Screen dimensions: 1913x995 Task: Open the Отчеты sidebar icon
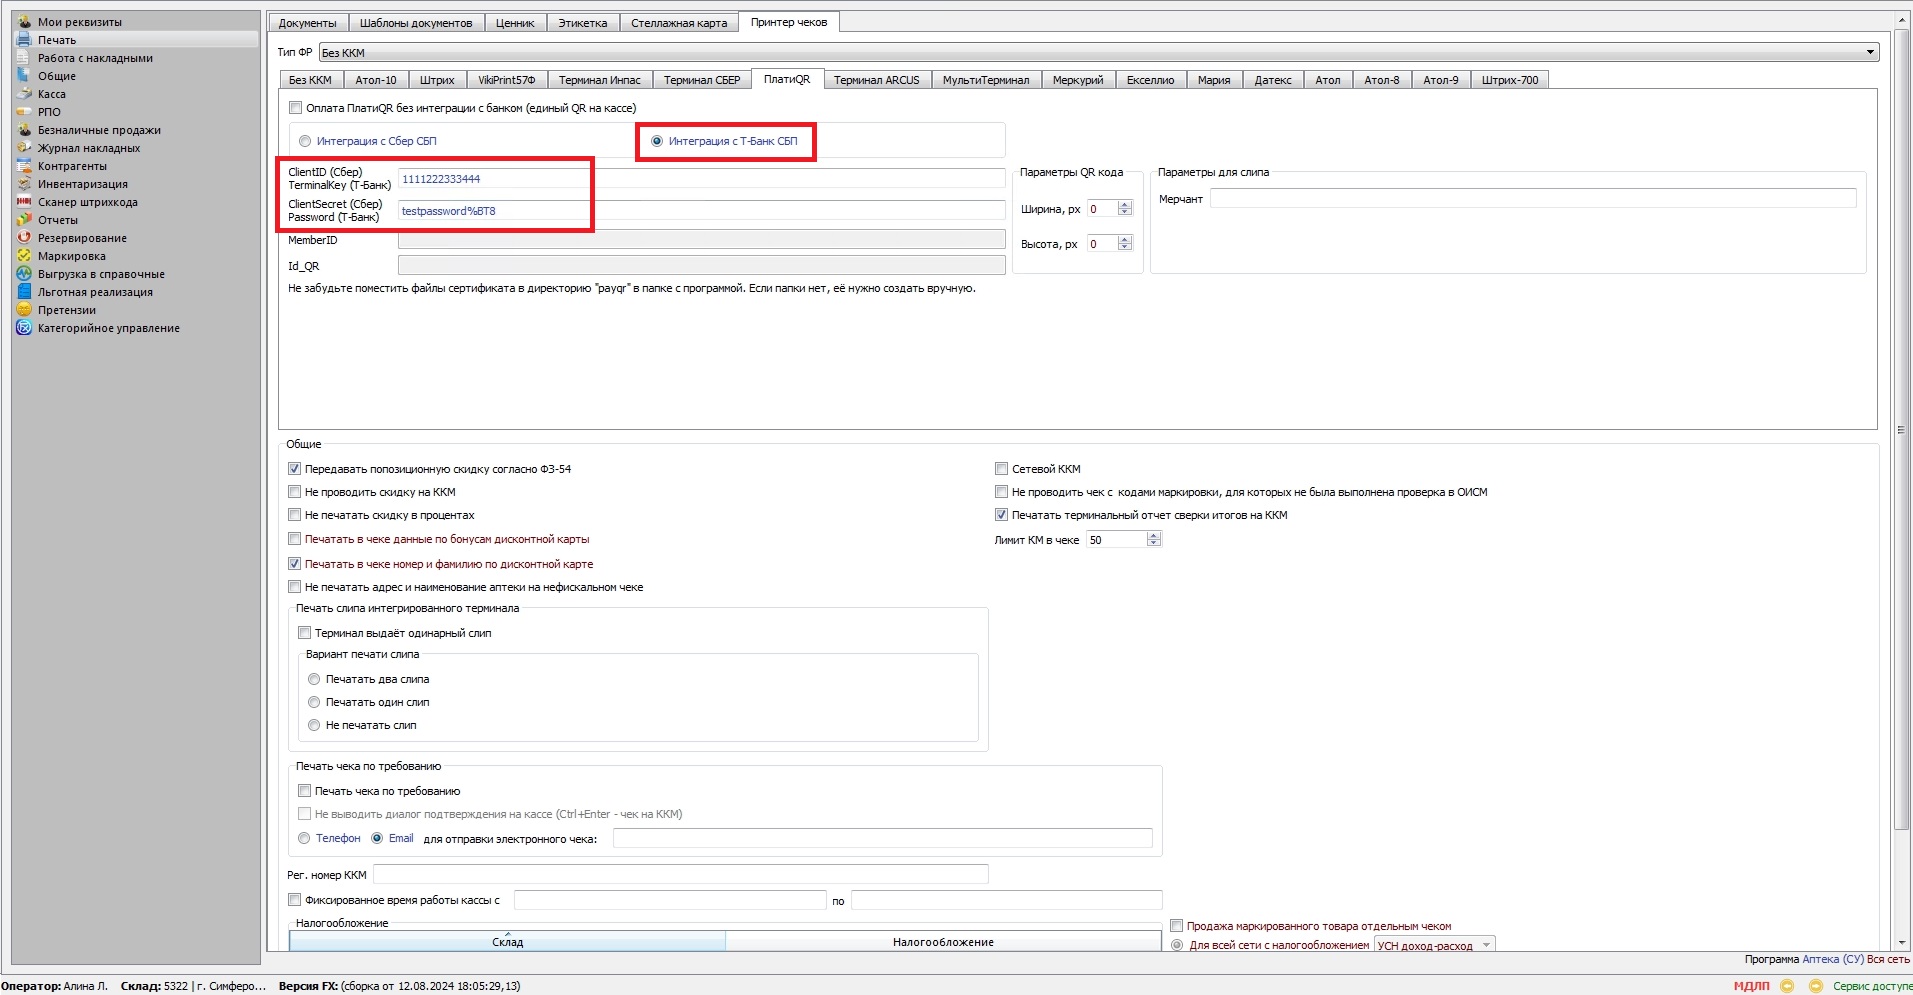(24, 220)
